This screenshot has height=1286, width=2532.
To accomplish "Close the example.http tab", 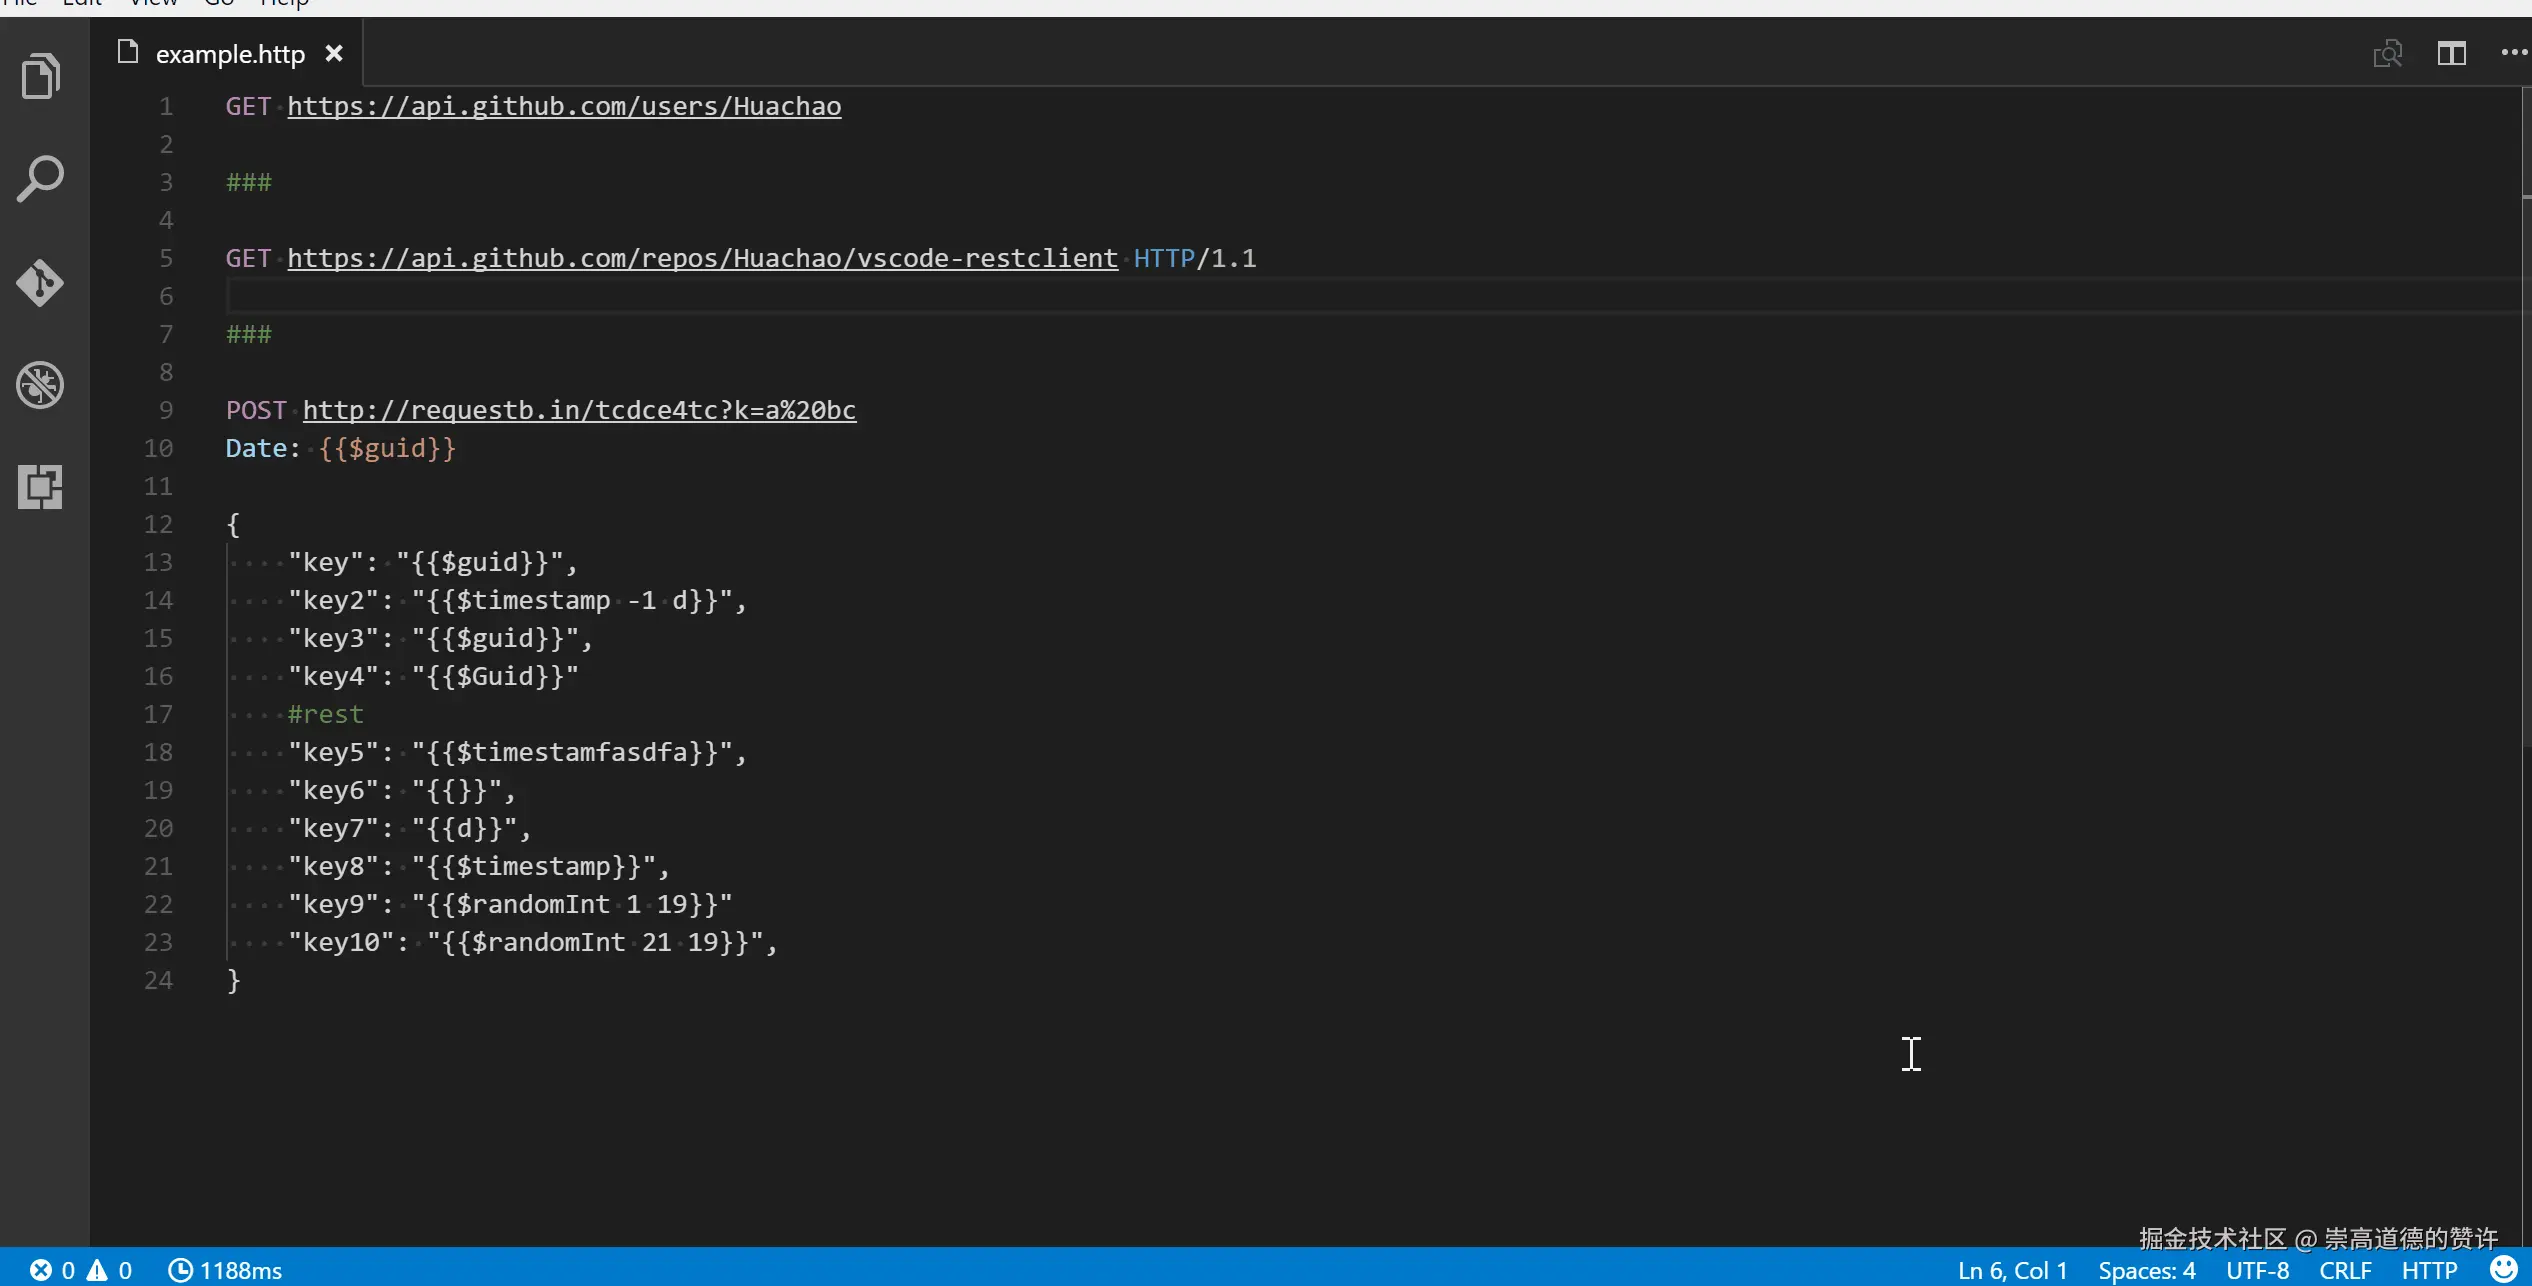I will [334, 54].
